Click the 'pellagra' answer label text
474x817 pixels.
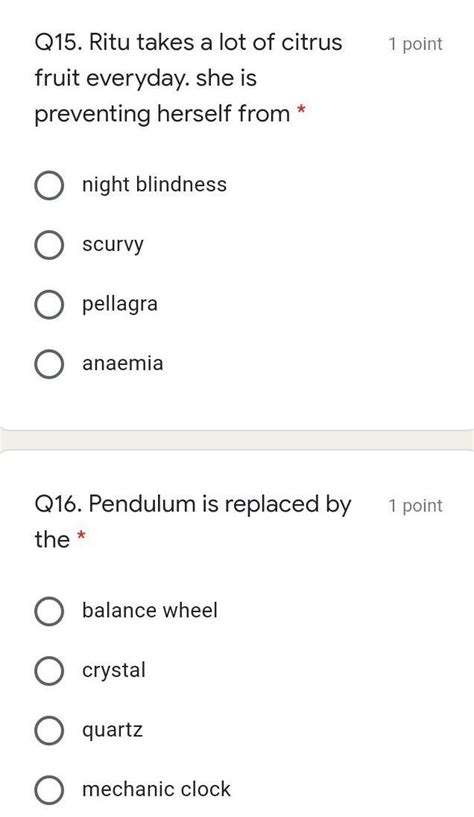point(120,304)
